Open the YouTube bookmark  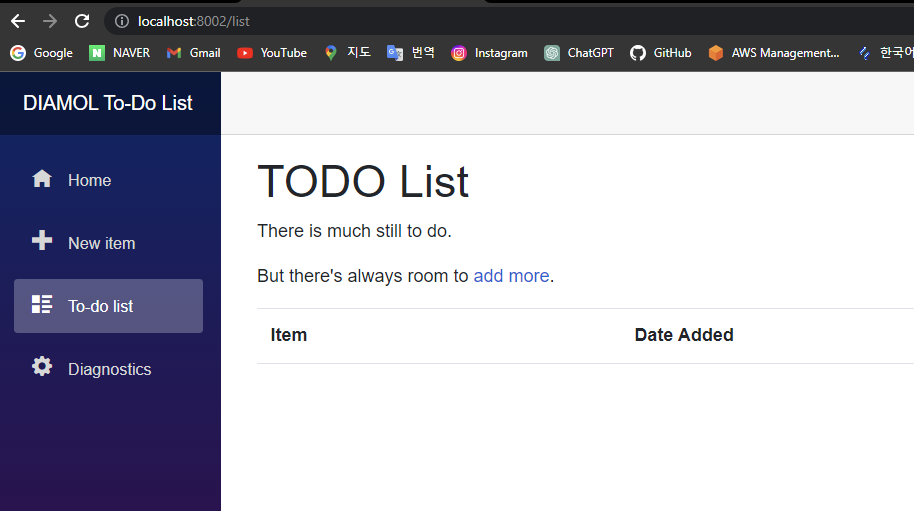tap(272, 53)
